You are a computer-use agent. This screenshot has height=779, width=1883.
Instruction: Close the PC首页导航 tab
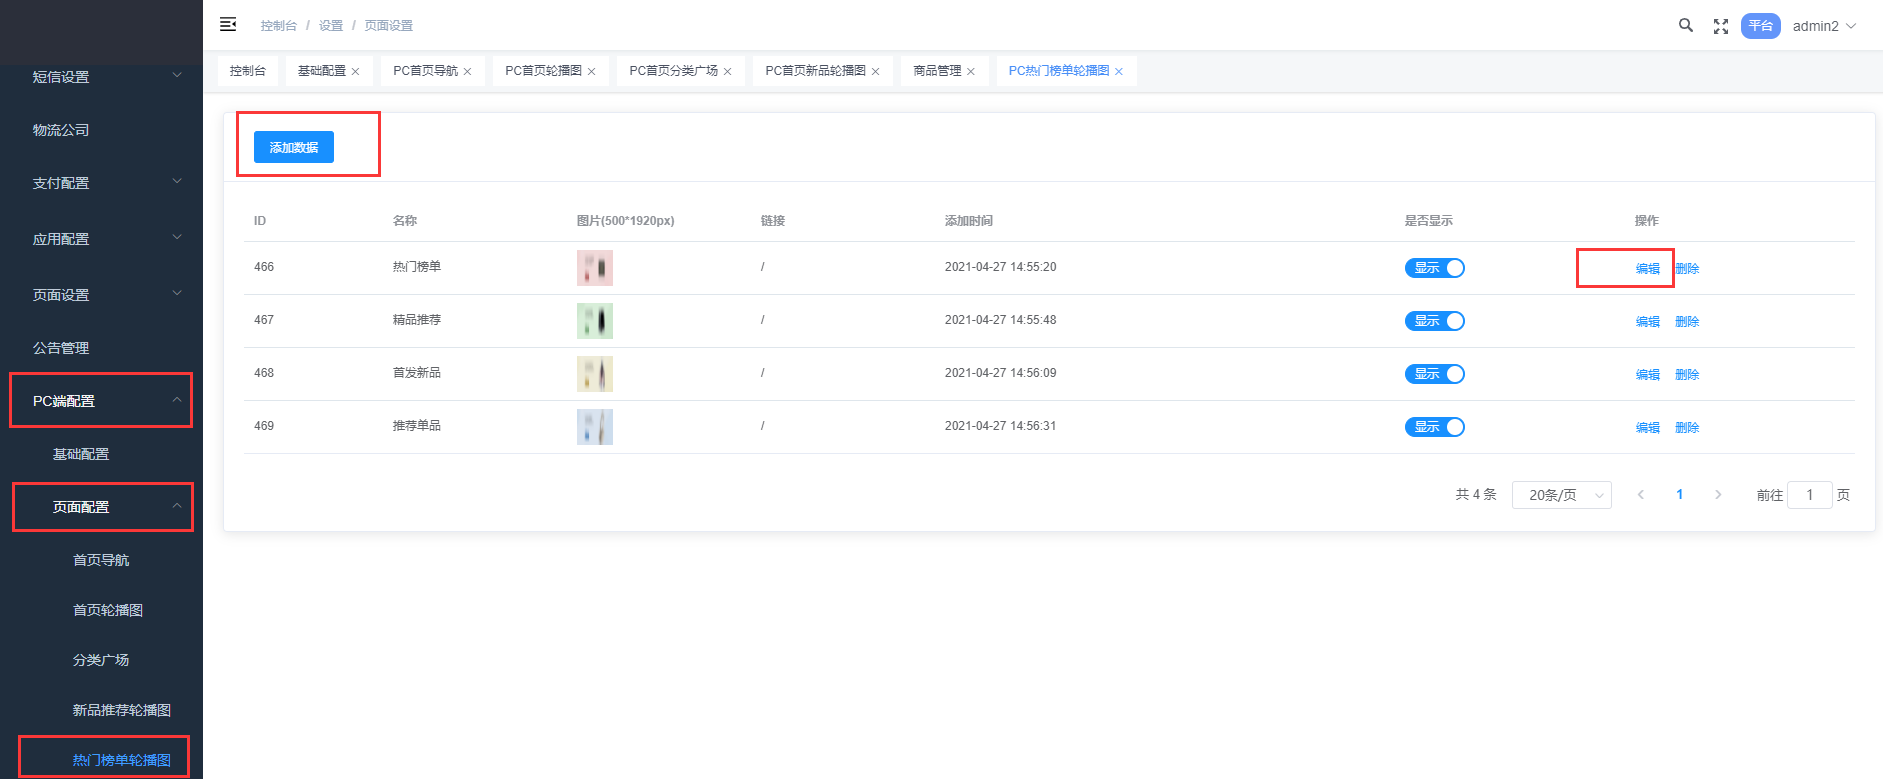(x=467, y=72)
